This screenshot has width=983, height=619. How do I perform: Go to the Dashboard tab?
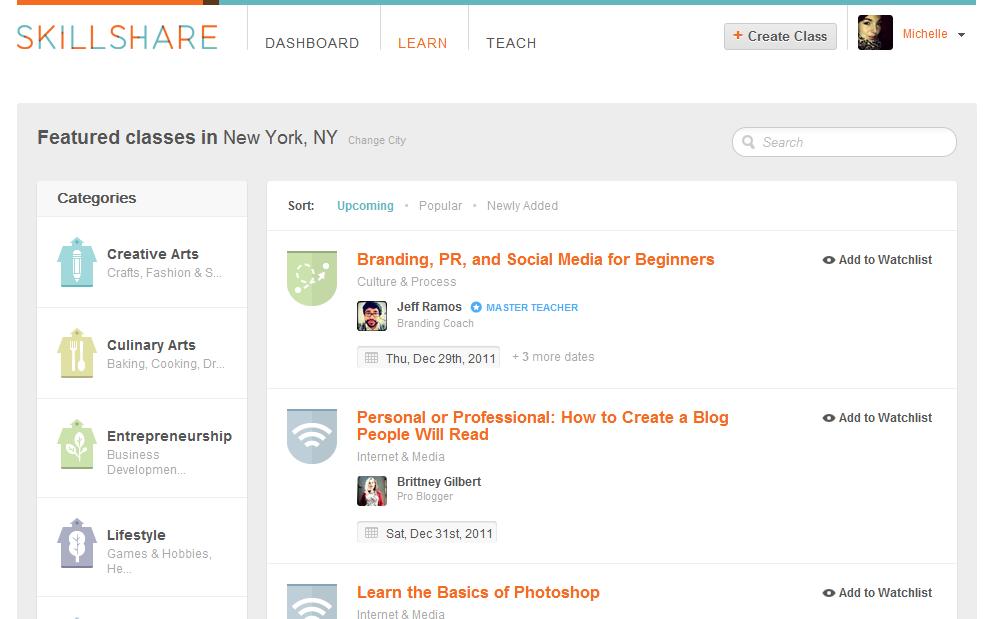tap(312, 43)
